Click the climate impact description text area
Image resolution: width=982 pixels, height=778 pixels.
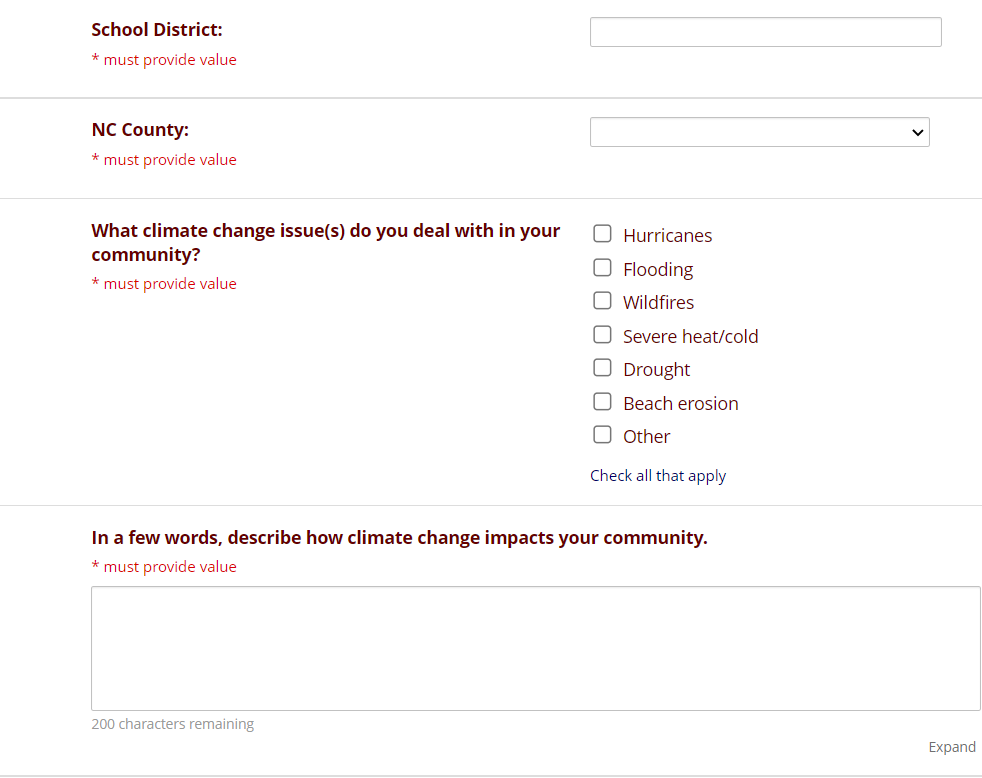(x=535, y=648)
